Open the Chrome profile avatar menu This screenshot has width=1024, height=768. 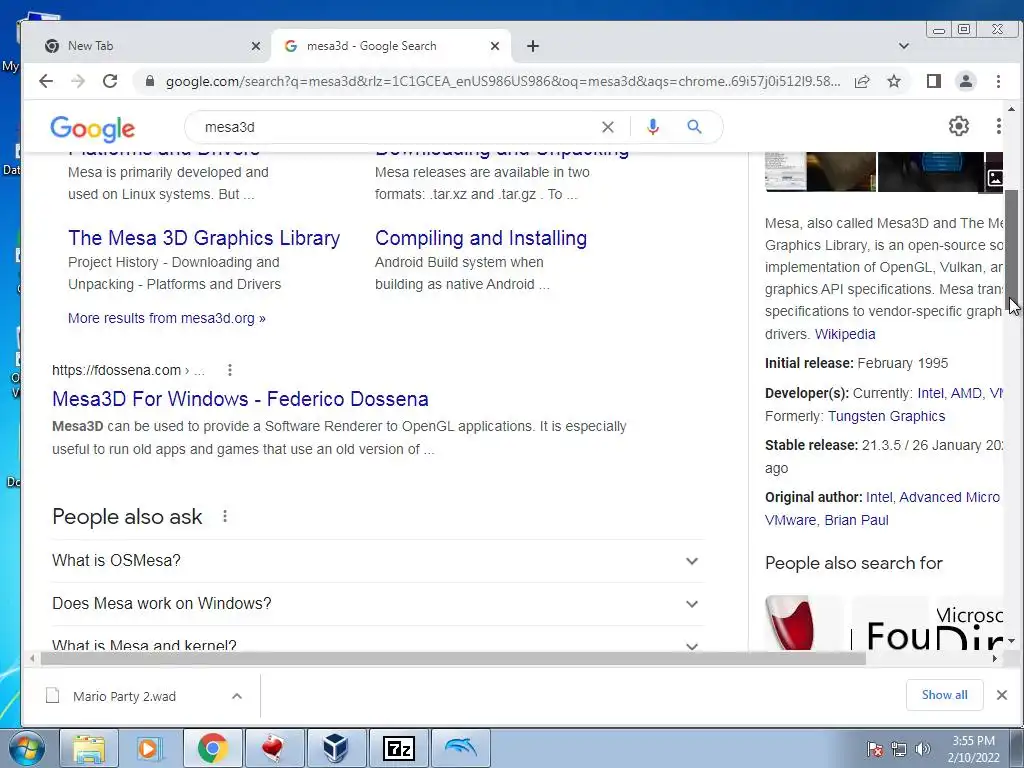966,81
